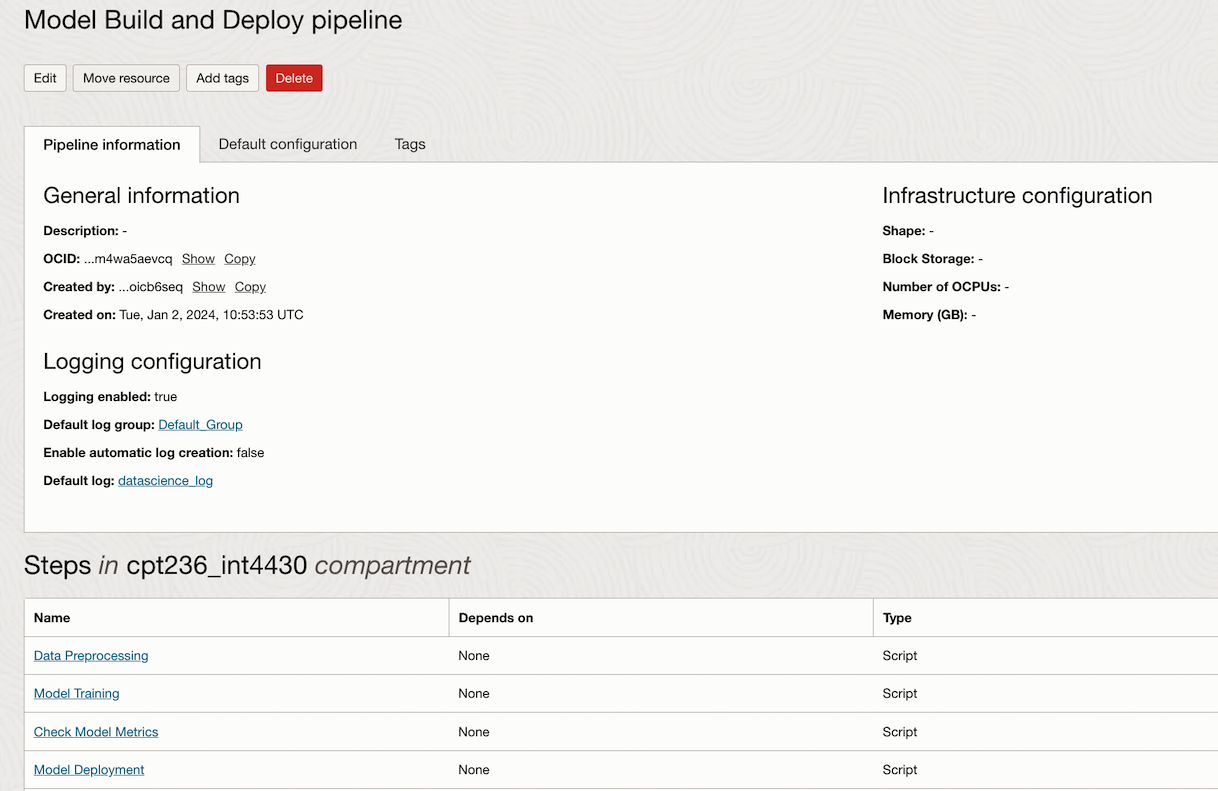Click the Edit button

point(44,77)
